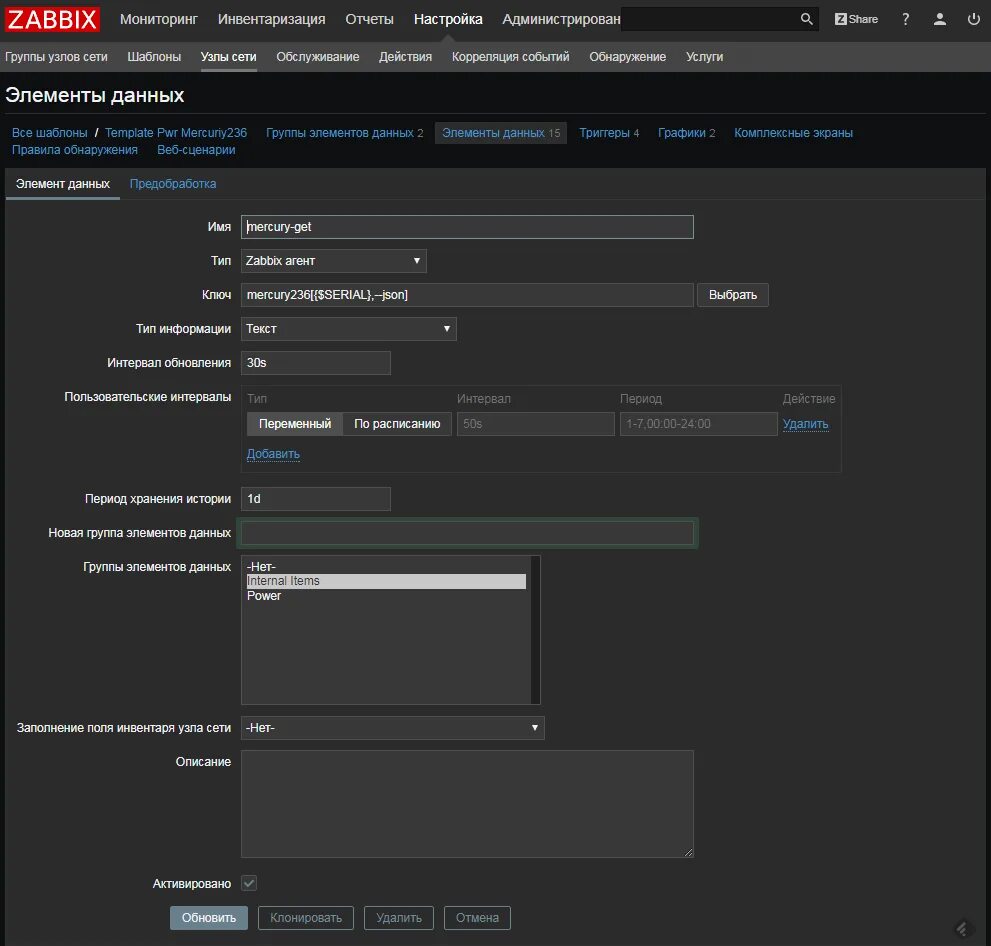Open the user profile icon

click(940, 19)
